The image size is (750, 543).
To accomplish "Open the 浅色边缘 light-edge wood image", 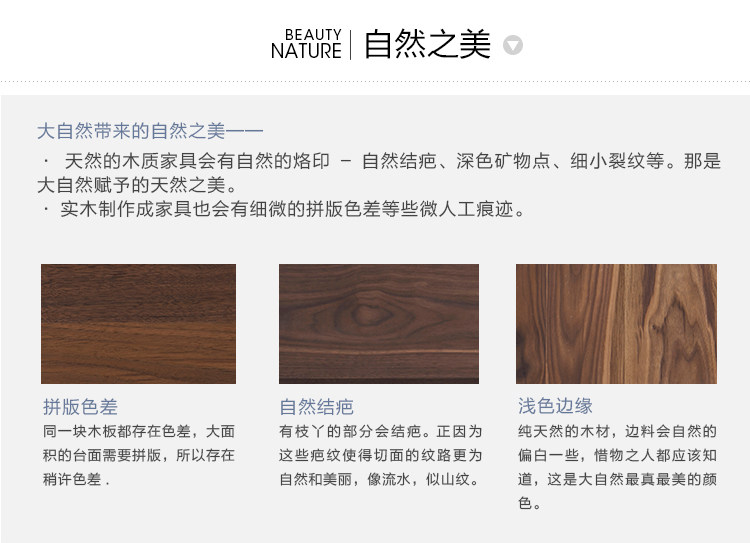I will (616, 324).
